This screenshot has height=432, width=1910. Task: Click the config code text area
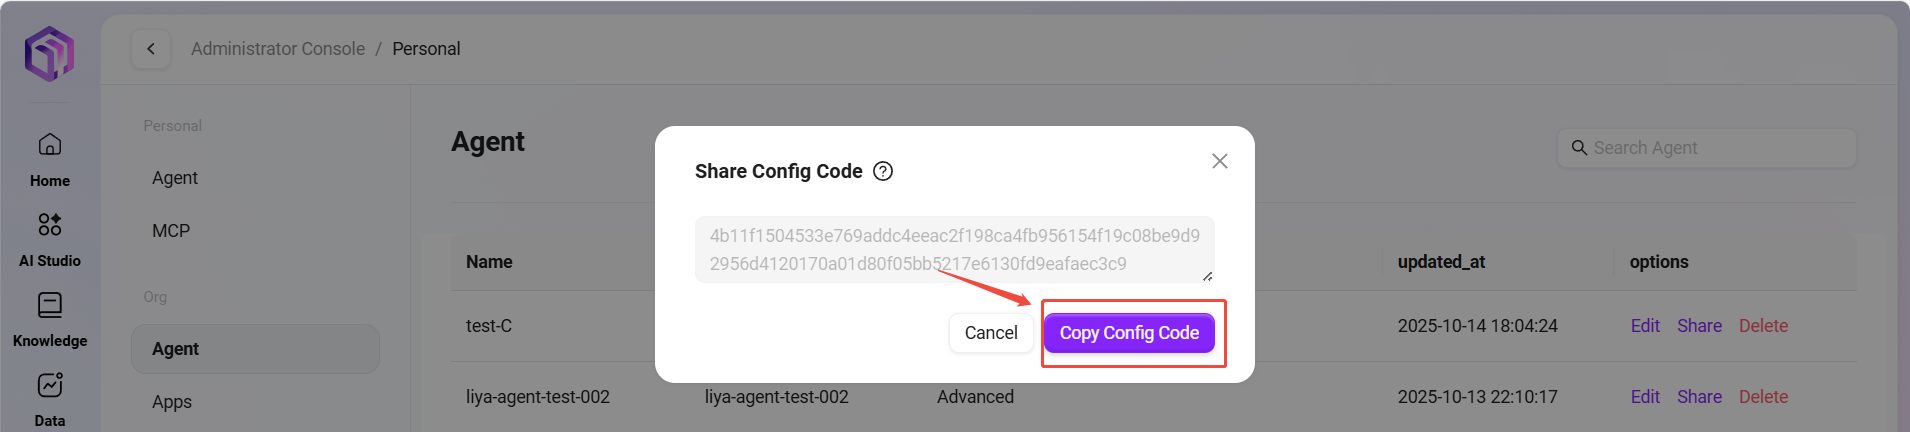[954, 249]
